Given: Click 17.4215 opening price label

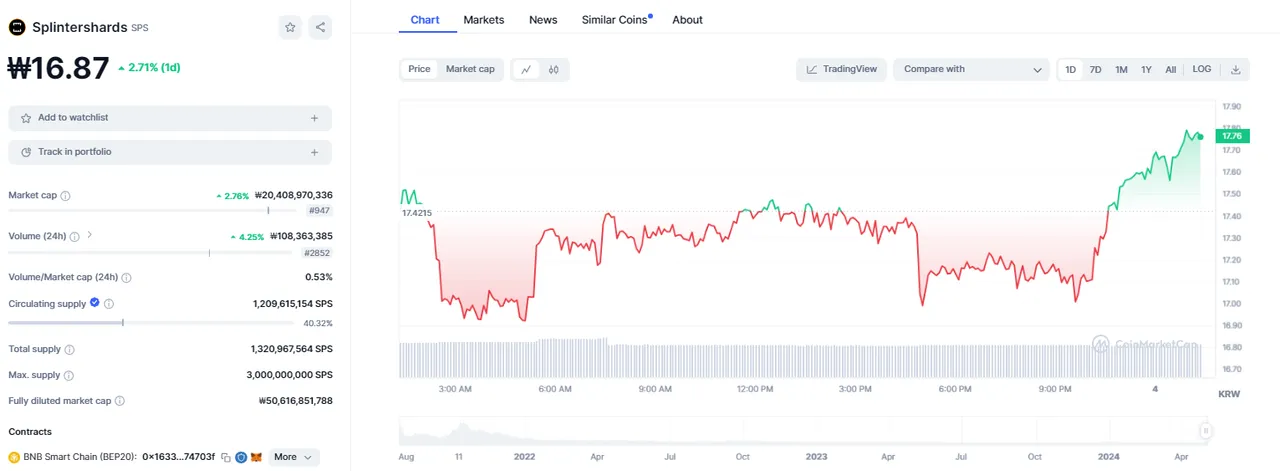Looking at the screenshot, I should [417, 213].
